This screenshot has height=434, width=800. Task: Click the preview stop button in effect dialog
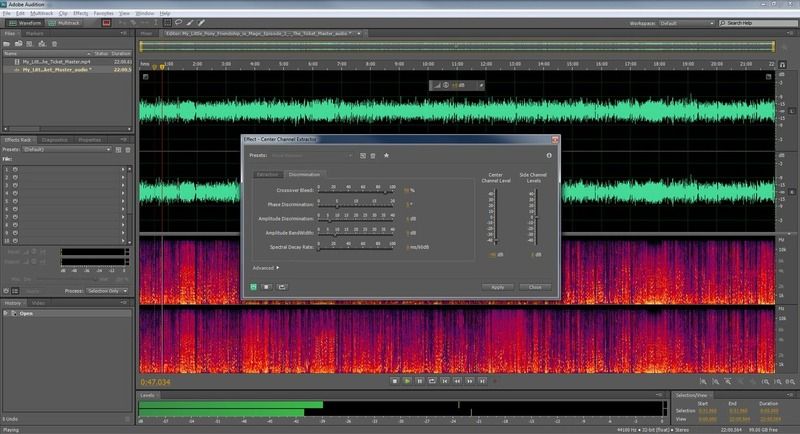tap(267, 287)
